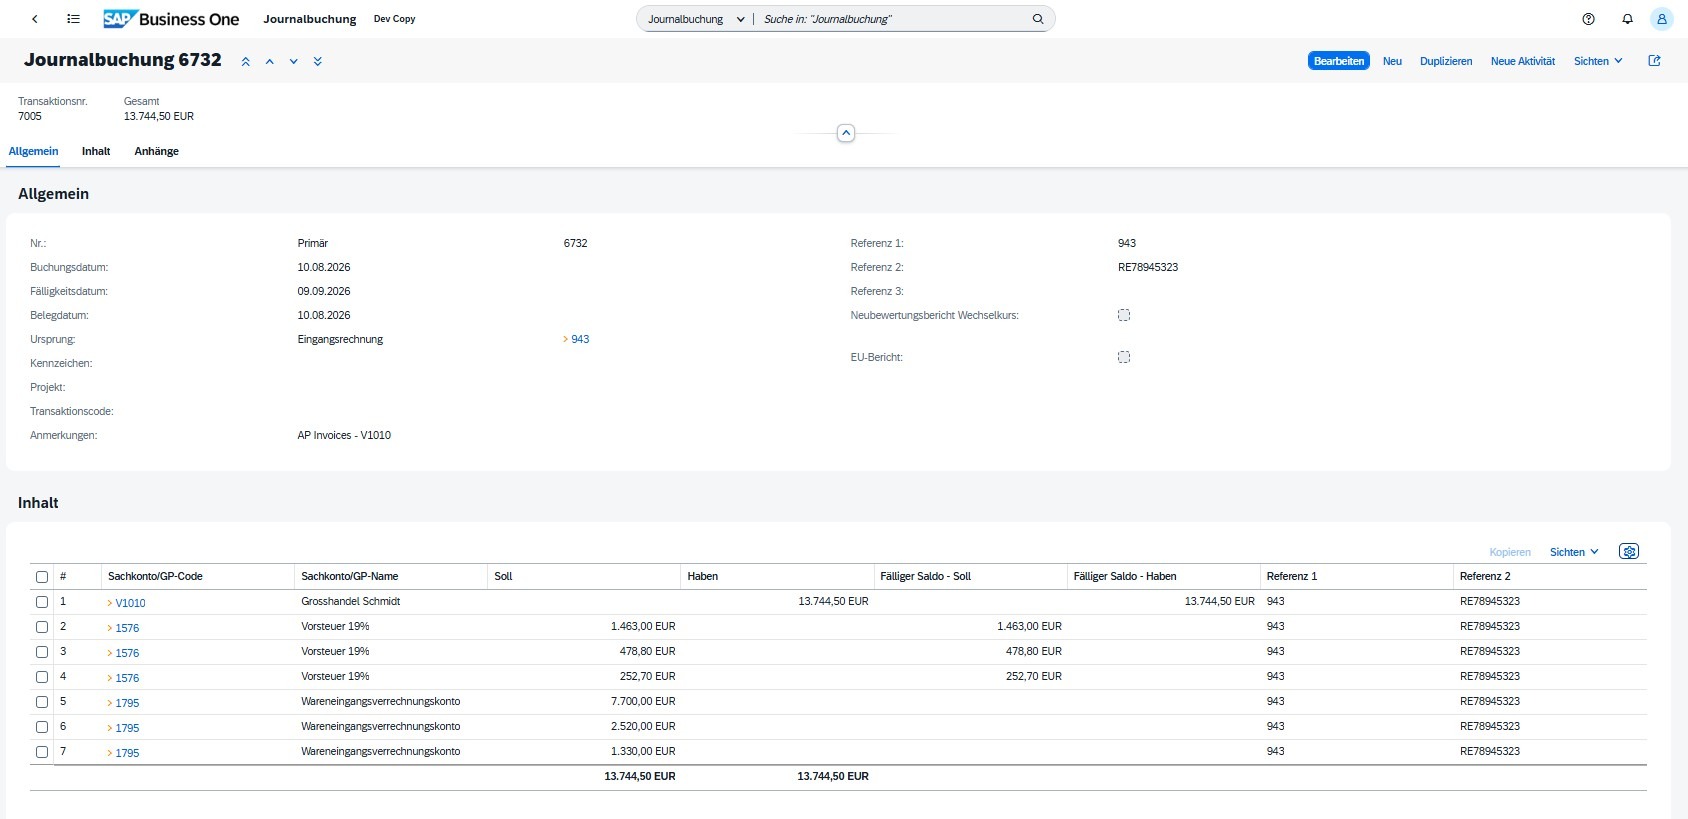Screen dimensions: 1688x819
Task: Open the user profile avatar
Action: (1662, 19)
